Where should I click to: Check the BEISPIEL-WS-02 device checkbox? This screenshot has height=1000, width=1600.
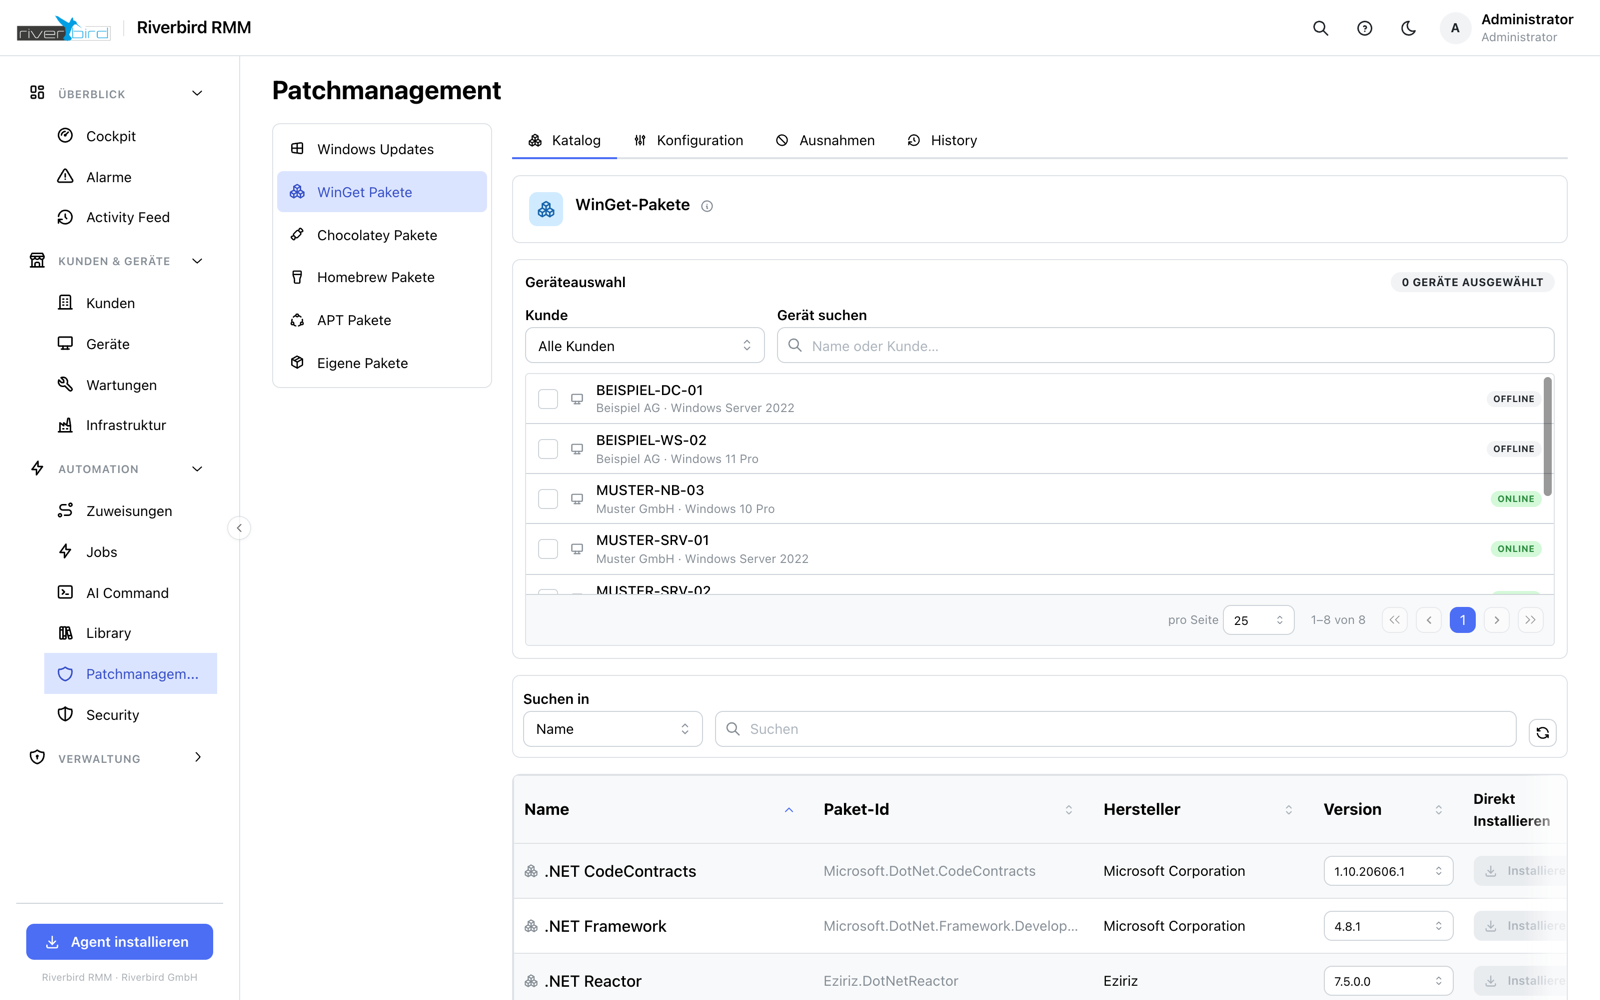pos(548,449)
